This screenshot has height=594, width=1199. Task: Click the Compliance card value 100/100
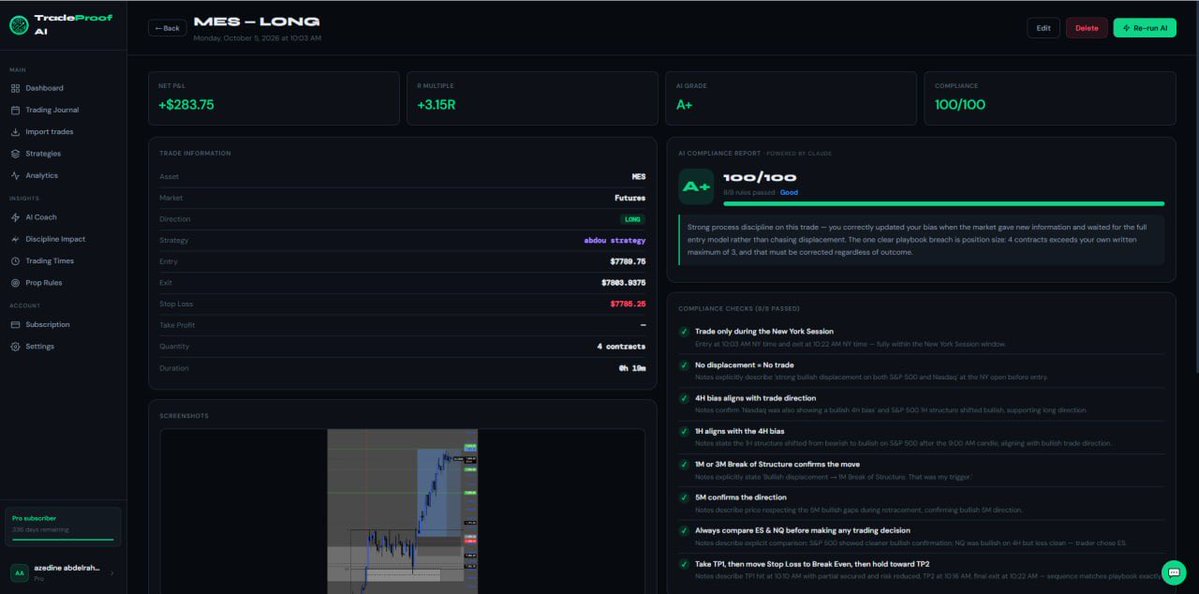click(960, 105)
